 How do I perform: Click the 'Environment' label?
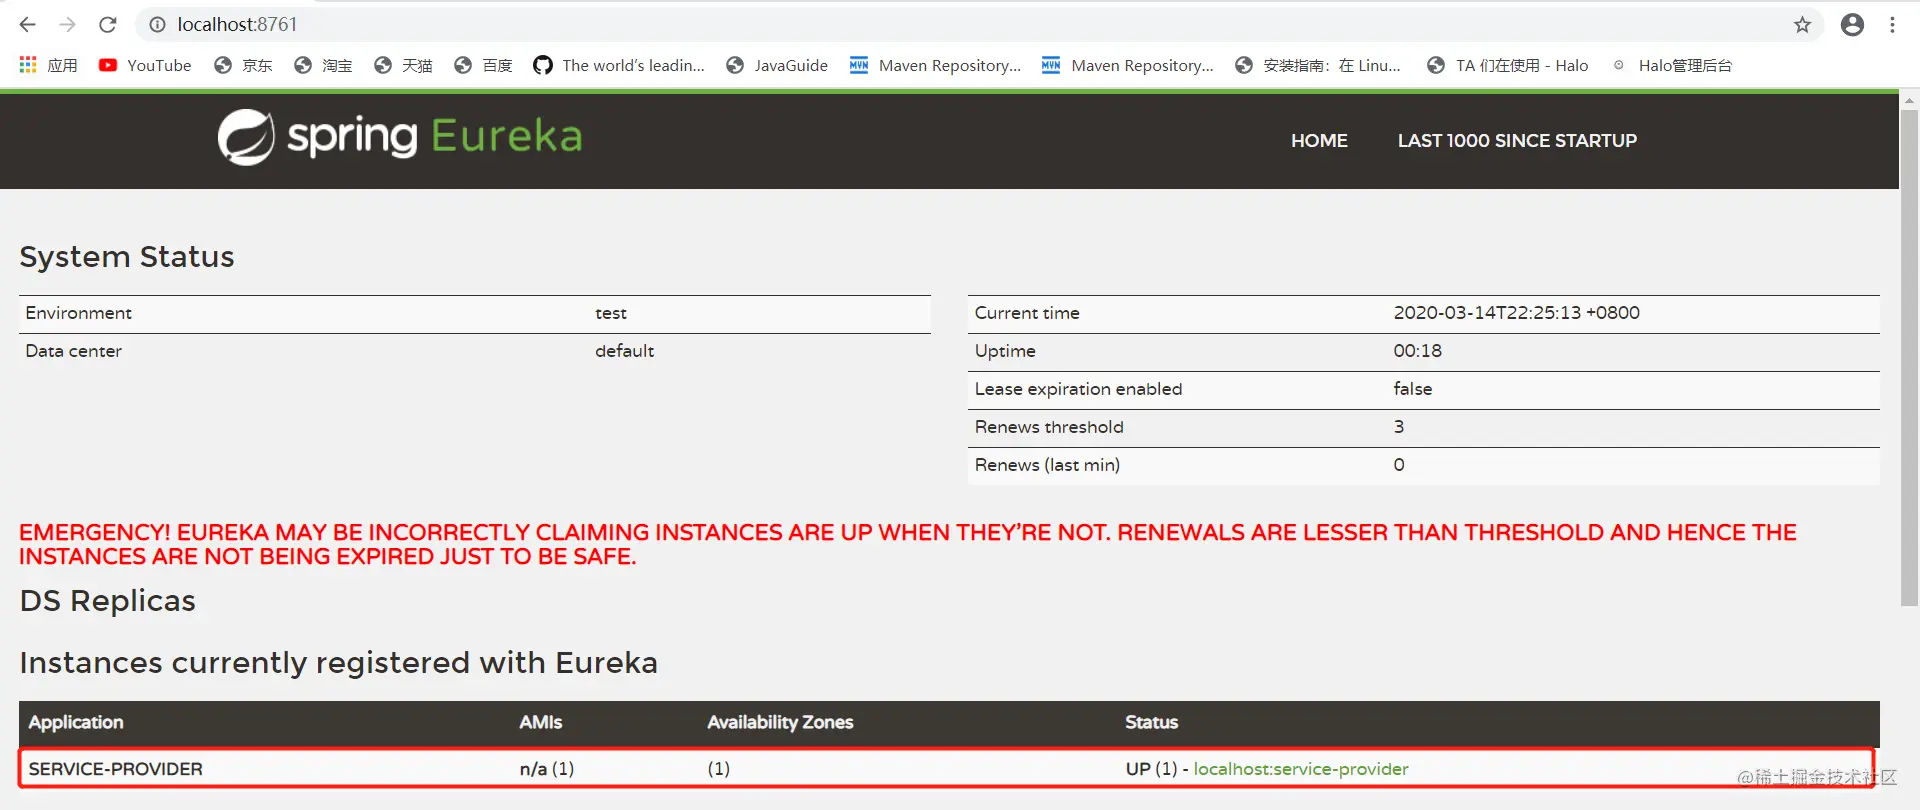coord(79,313)
